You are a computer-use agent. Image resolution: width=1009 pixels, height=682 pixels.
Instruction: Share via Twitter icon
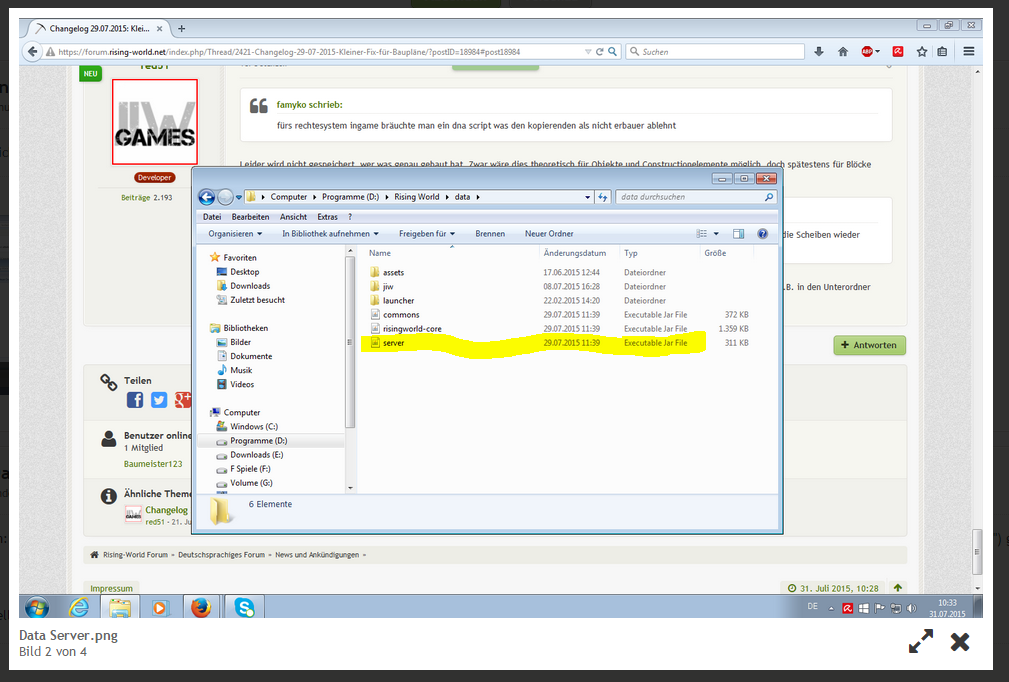pyautogui.click(x=159, y=400)
